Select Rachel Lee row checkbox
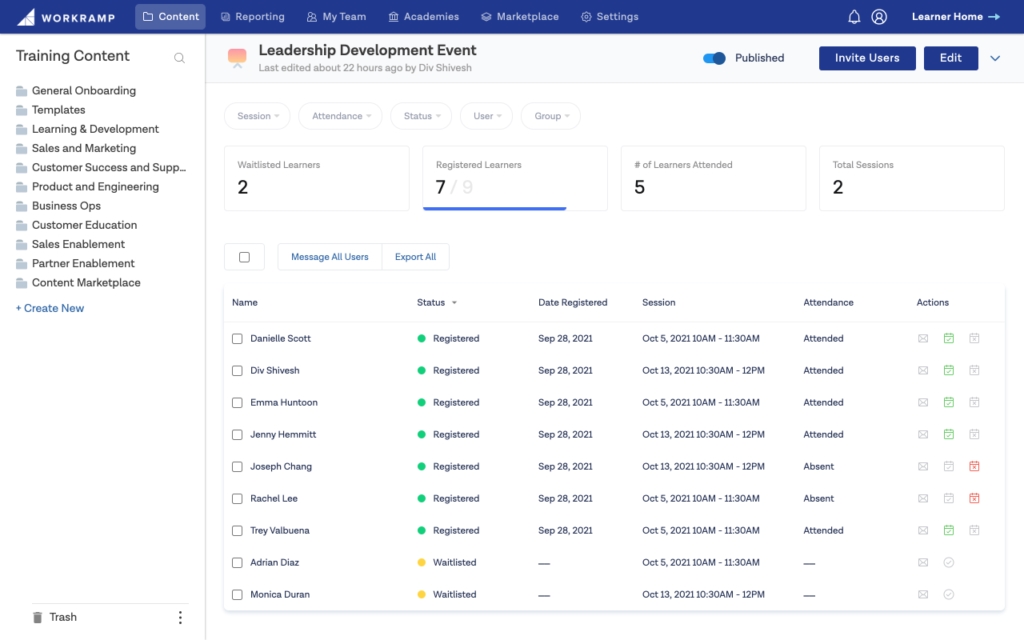The width and height of the screenshot is (1024, 640). (237, 499)
